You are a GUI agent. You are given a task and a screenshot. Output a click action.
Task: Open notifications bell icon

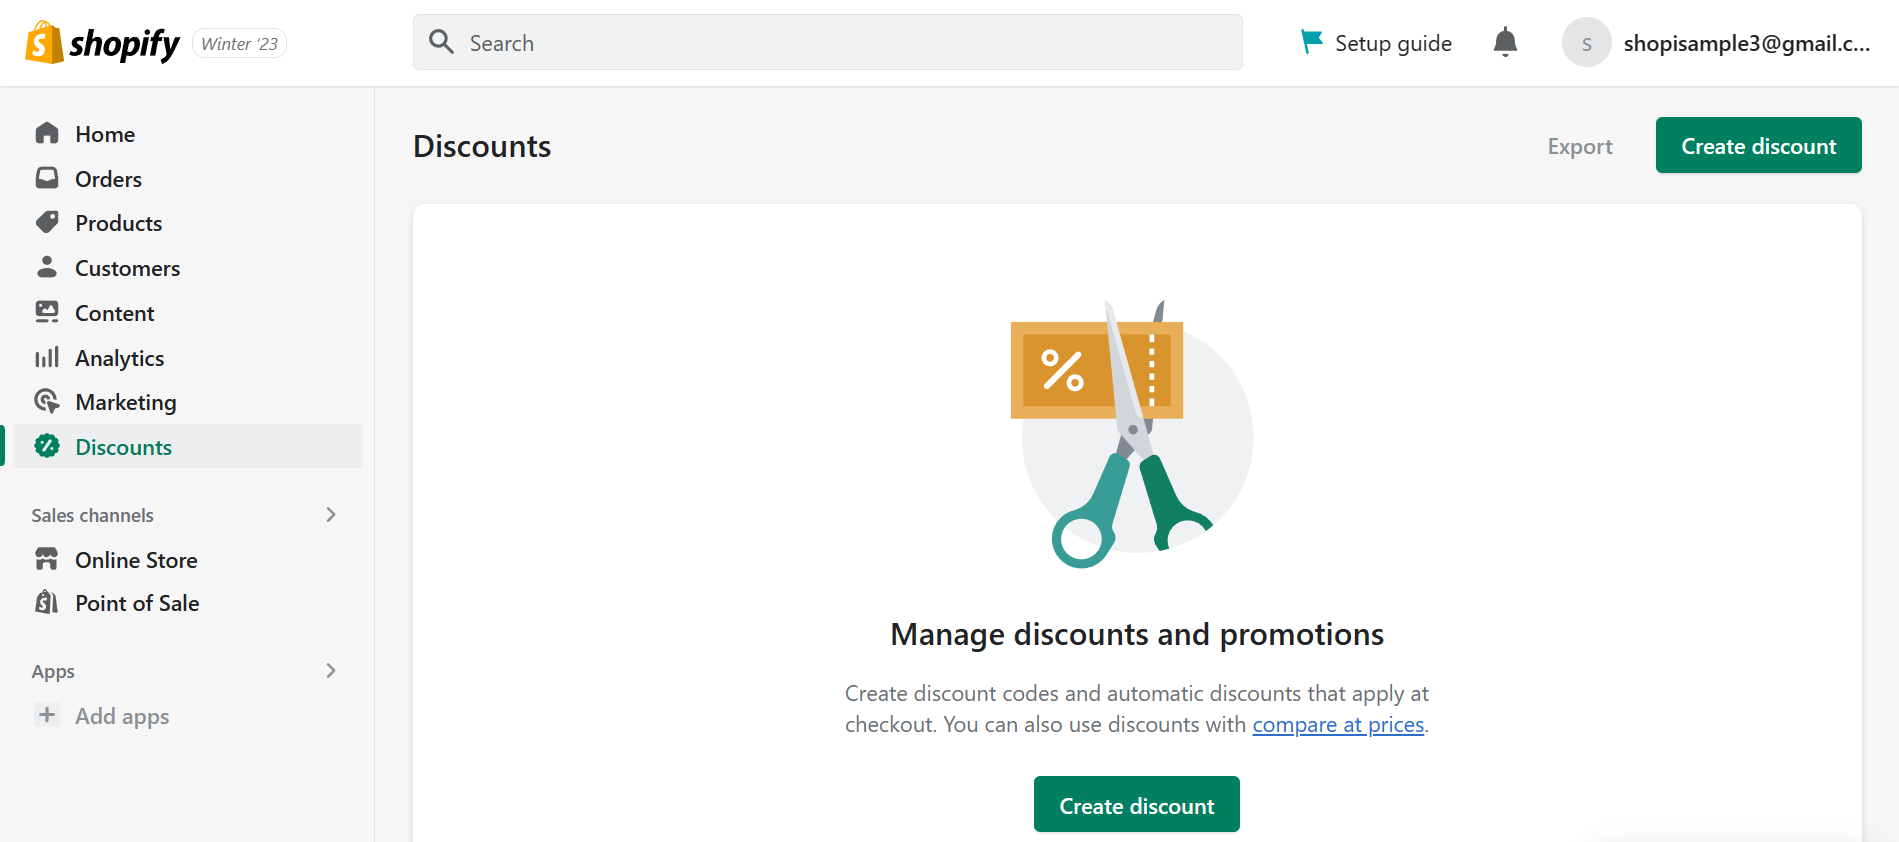[1505, 42]
